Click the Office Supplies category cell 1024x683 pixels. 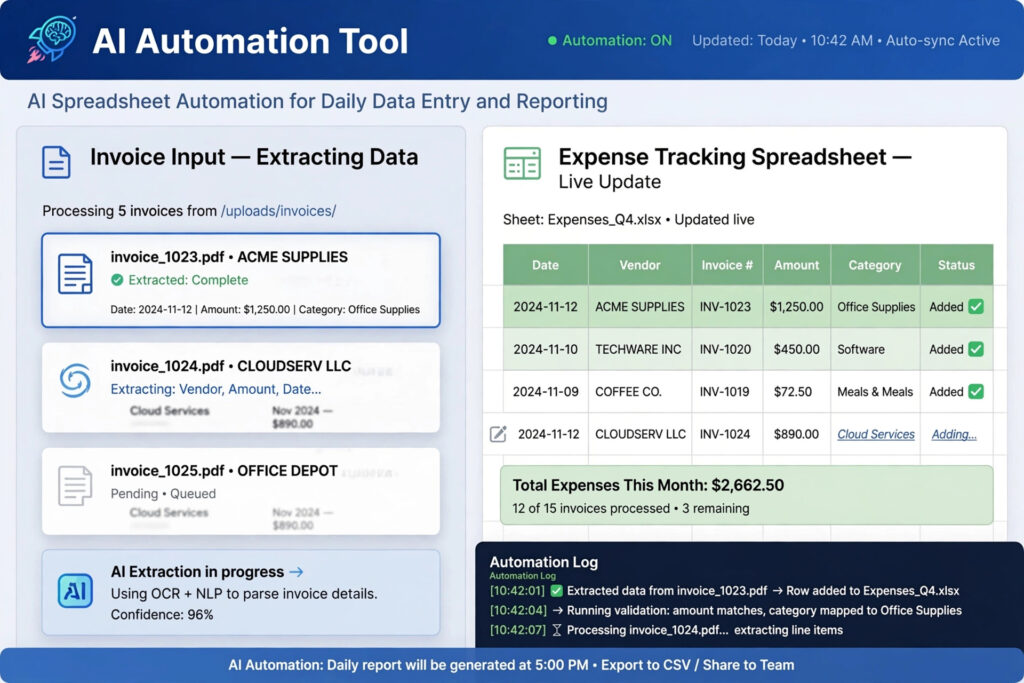point(876,307)
